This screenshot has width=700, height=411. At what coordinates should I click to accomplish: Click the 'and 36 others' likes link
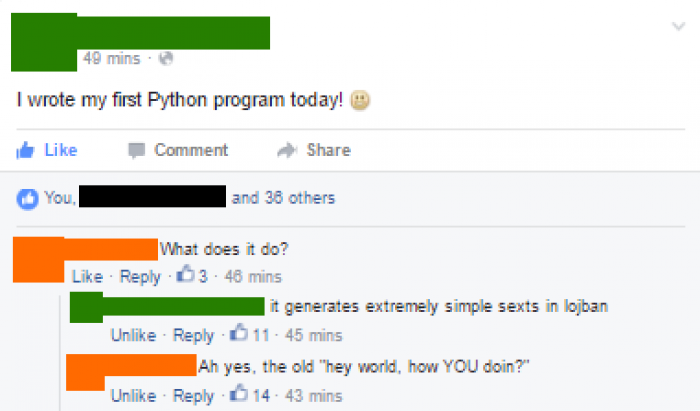[x=283, y=198]
